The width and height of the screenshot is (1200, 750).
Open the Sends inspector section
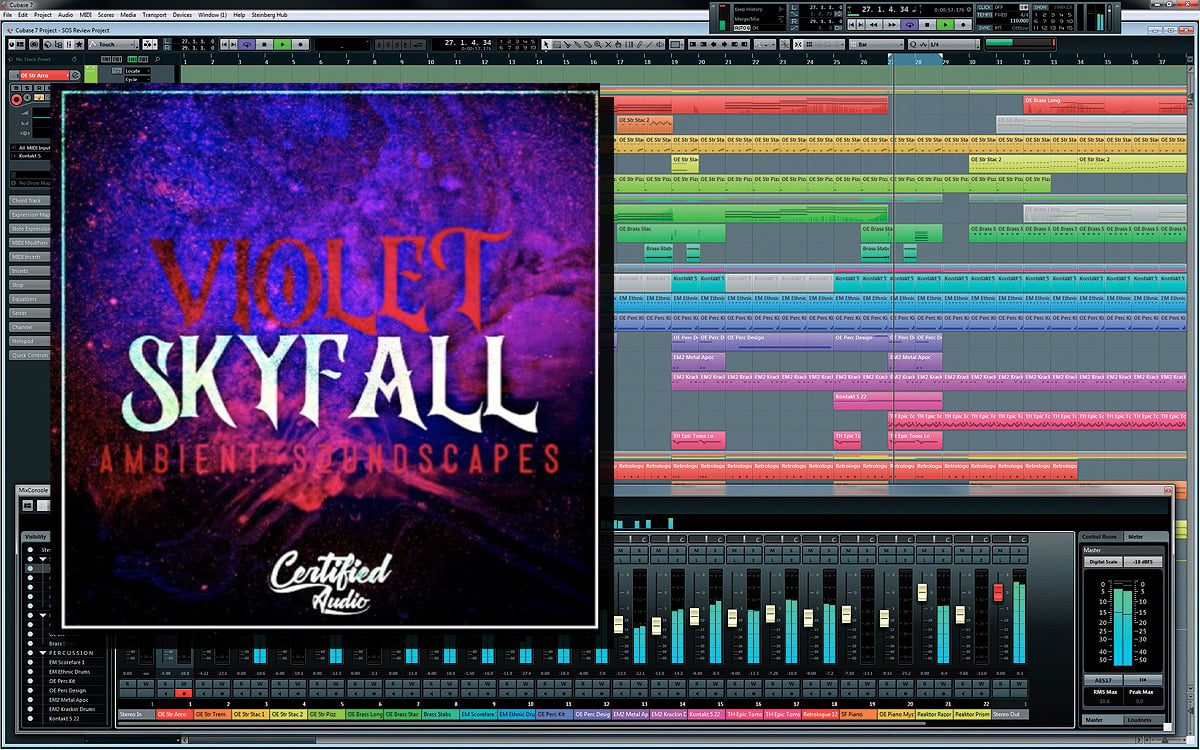coord(30,313)
